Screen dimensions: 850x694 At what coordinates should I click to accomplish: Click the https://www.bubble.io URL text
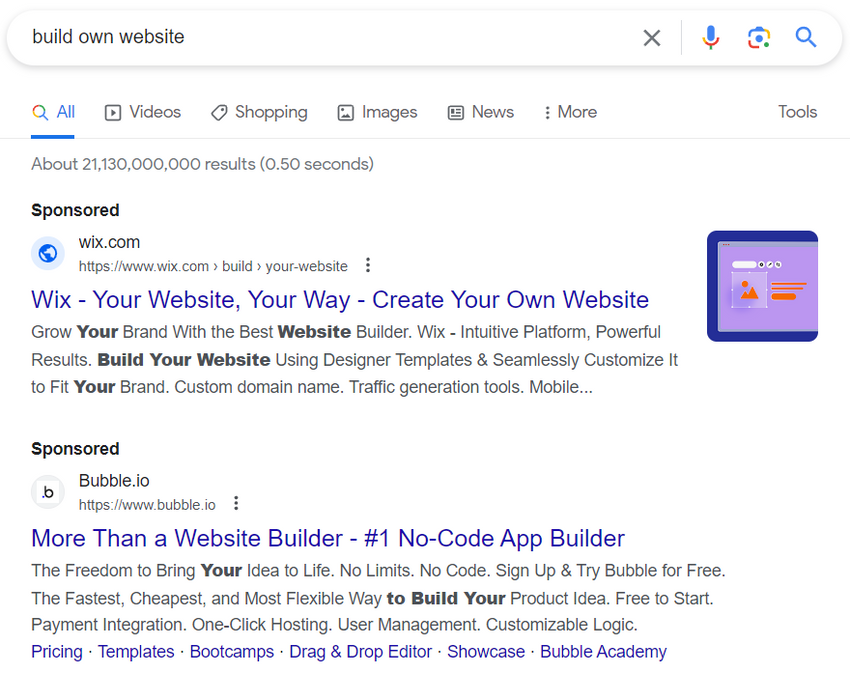tap(147, 505)
